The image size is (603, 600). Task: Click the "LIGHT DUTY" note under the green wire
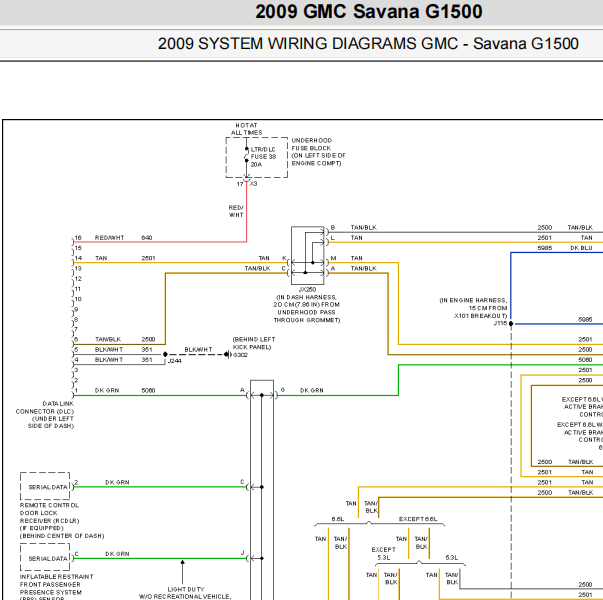click(x=186, y=589)
